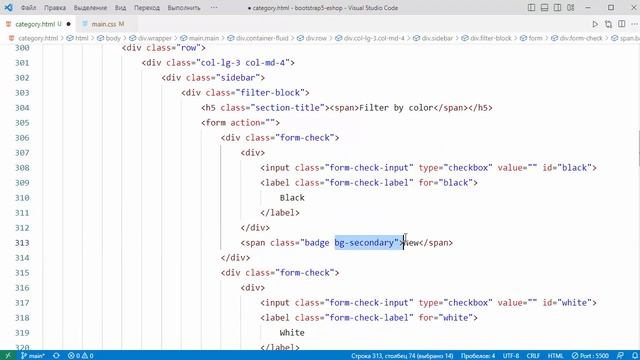Click line number 300 in gutter
The height and width of the screenshot is (360, 640).
(22, 48)
